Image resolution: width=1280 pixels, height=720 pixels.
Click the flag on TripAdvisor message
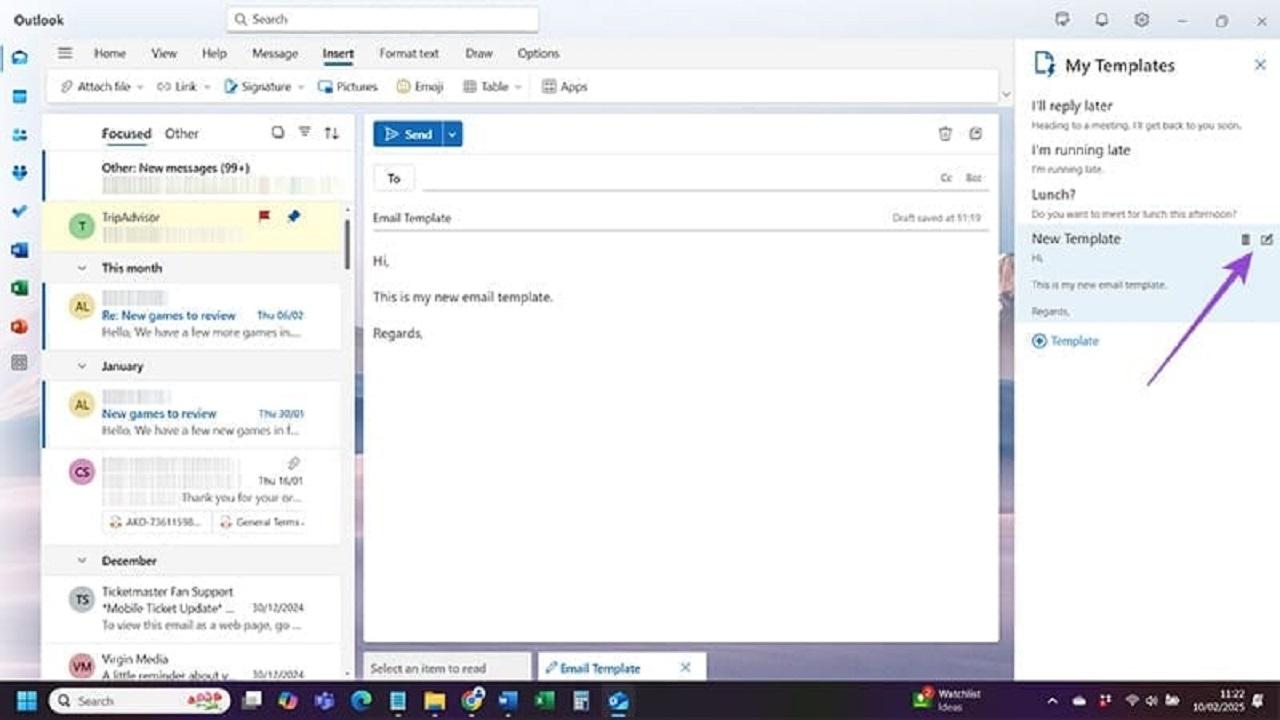tap(264, 216)
